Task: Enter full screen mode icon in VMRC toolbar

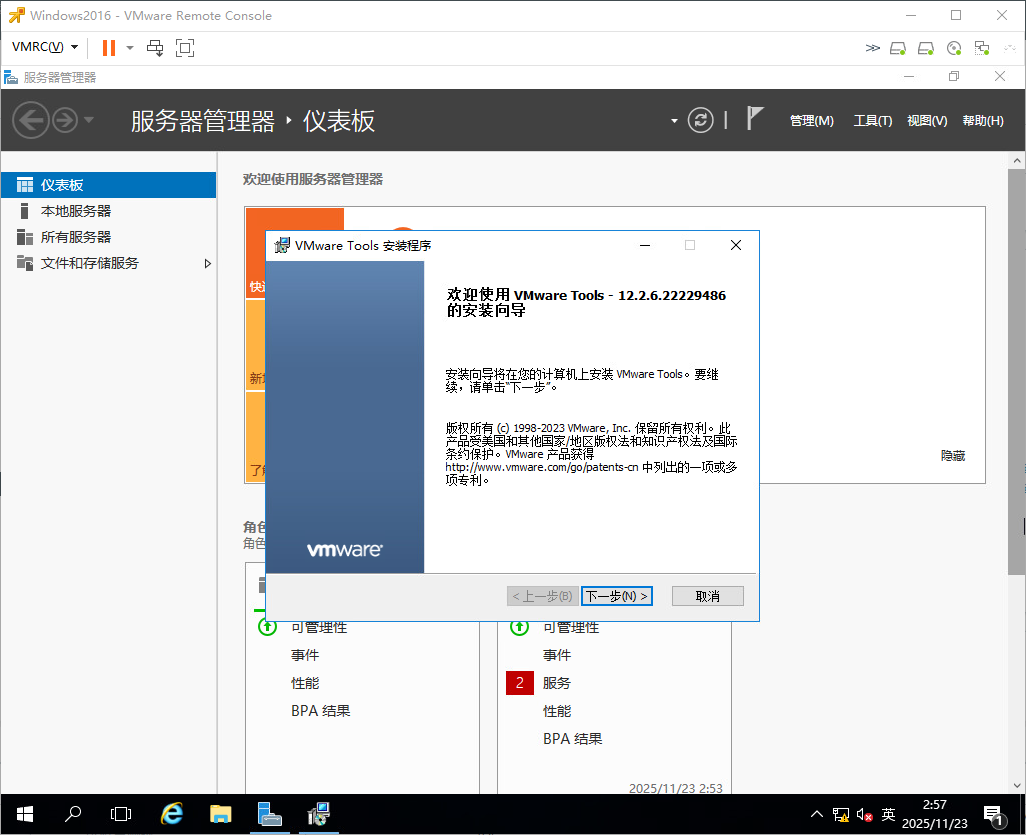Action: coord(185,48)
